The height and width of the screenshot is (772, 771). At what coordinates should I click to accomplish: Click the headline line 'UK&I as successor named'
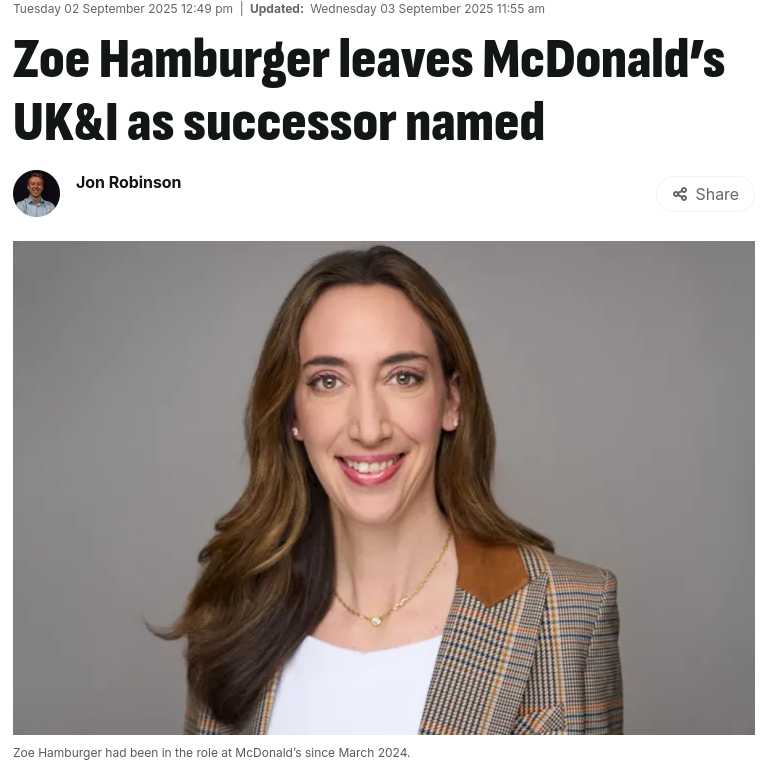coord(279,122)
